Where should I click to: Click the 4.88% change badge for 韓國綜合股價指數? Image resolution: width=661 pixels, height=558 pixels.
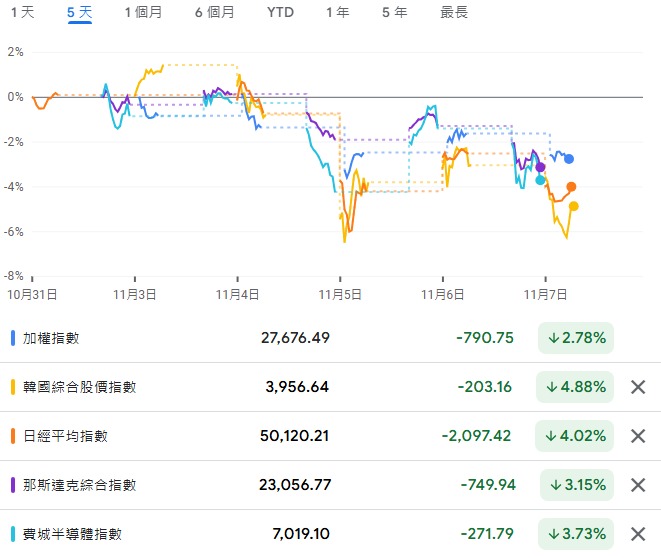[575, 387]
